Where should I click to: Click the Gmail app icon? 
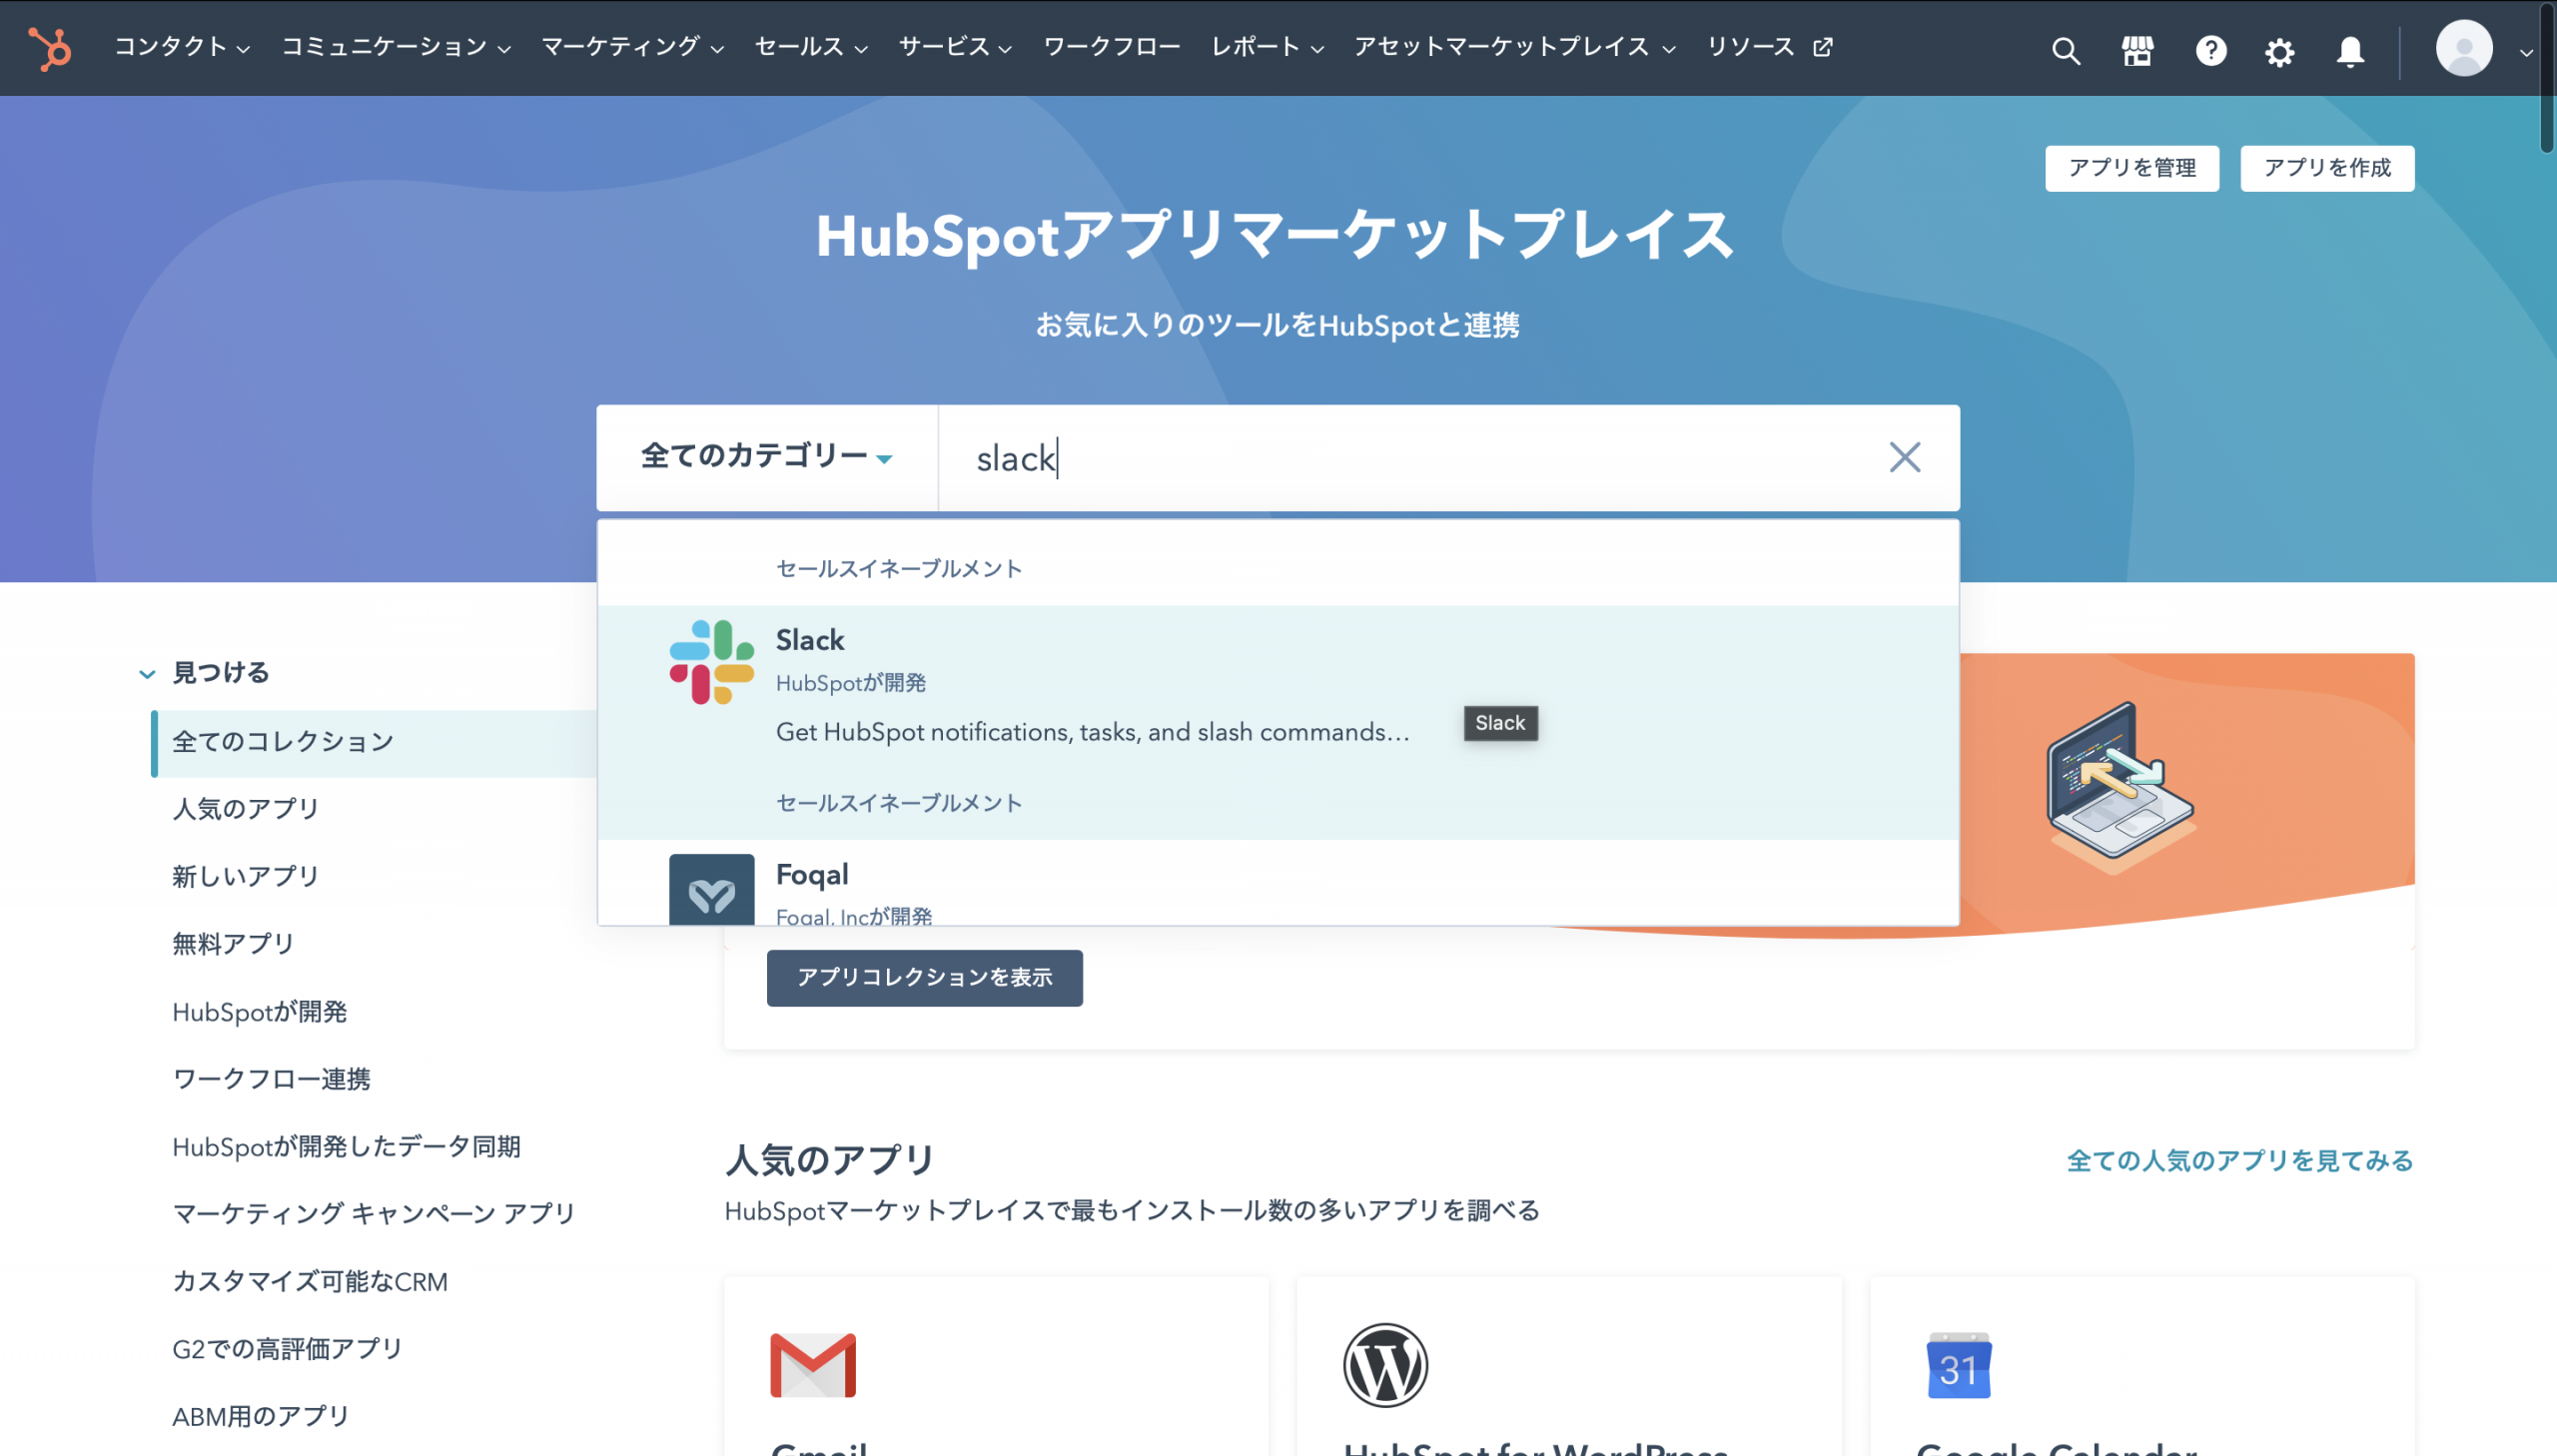click(x=813, y=1365)
